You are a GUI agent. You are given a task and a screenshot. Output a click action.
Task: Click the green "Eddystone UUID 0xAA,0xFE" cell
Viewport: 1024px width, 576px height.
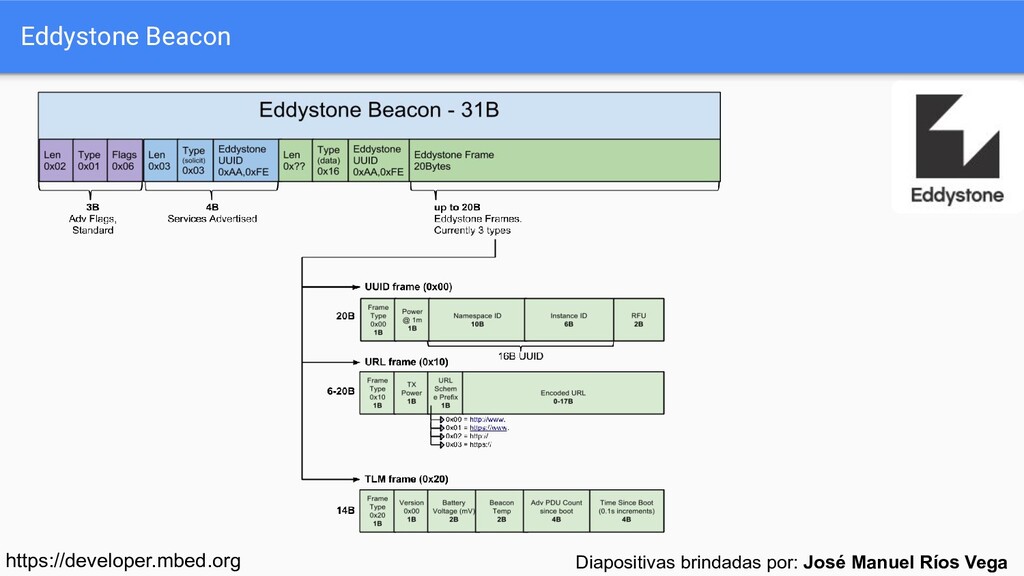click(379, 161)
